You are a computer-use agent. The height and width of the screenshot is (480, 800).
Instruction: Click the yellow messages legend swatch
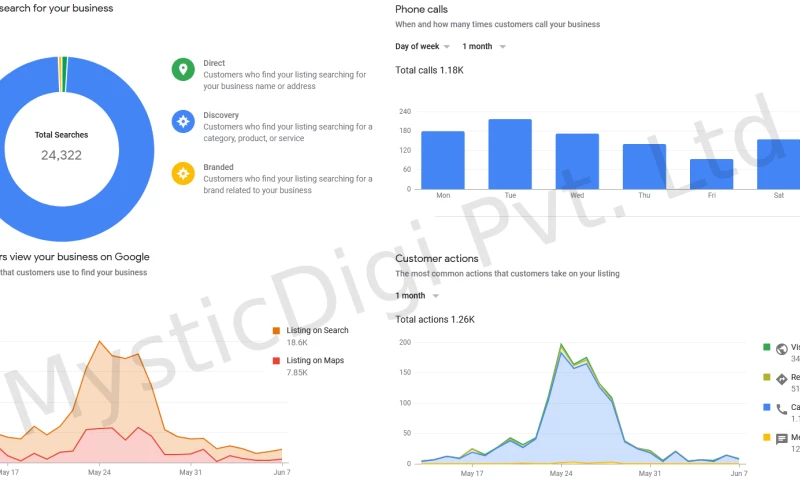coord(766,437)
